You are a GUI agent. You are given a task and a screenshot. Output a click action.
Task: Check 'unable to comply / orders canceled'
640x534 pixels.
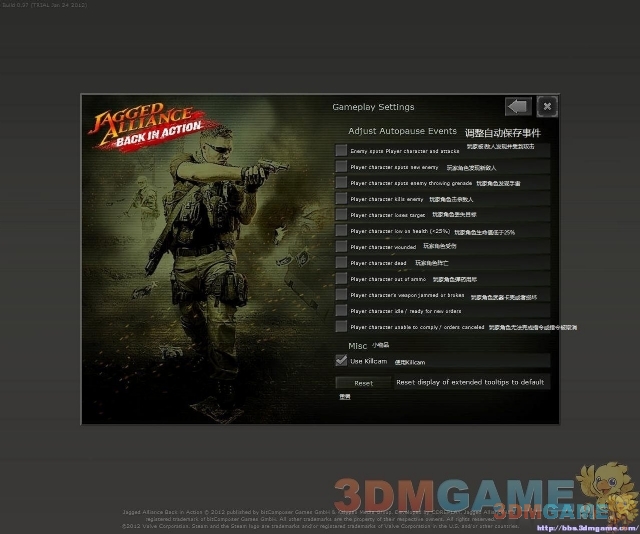click(x=341, y=326)
